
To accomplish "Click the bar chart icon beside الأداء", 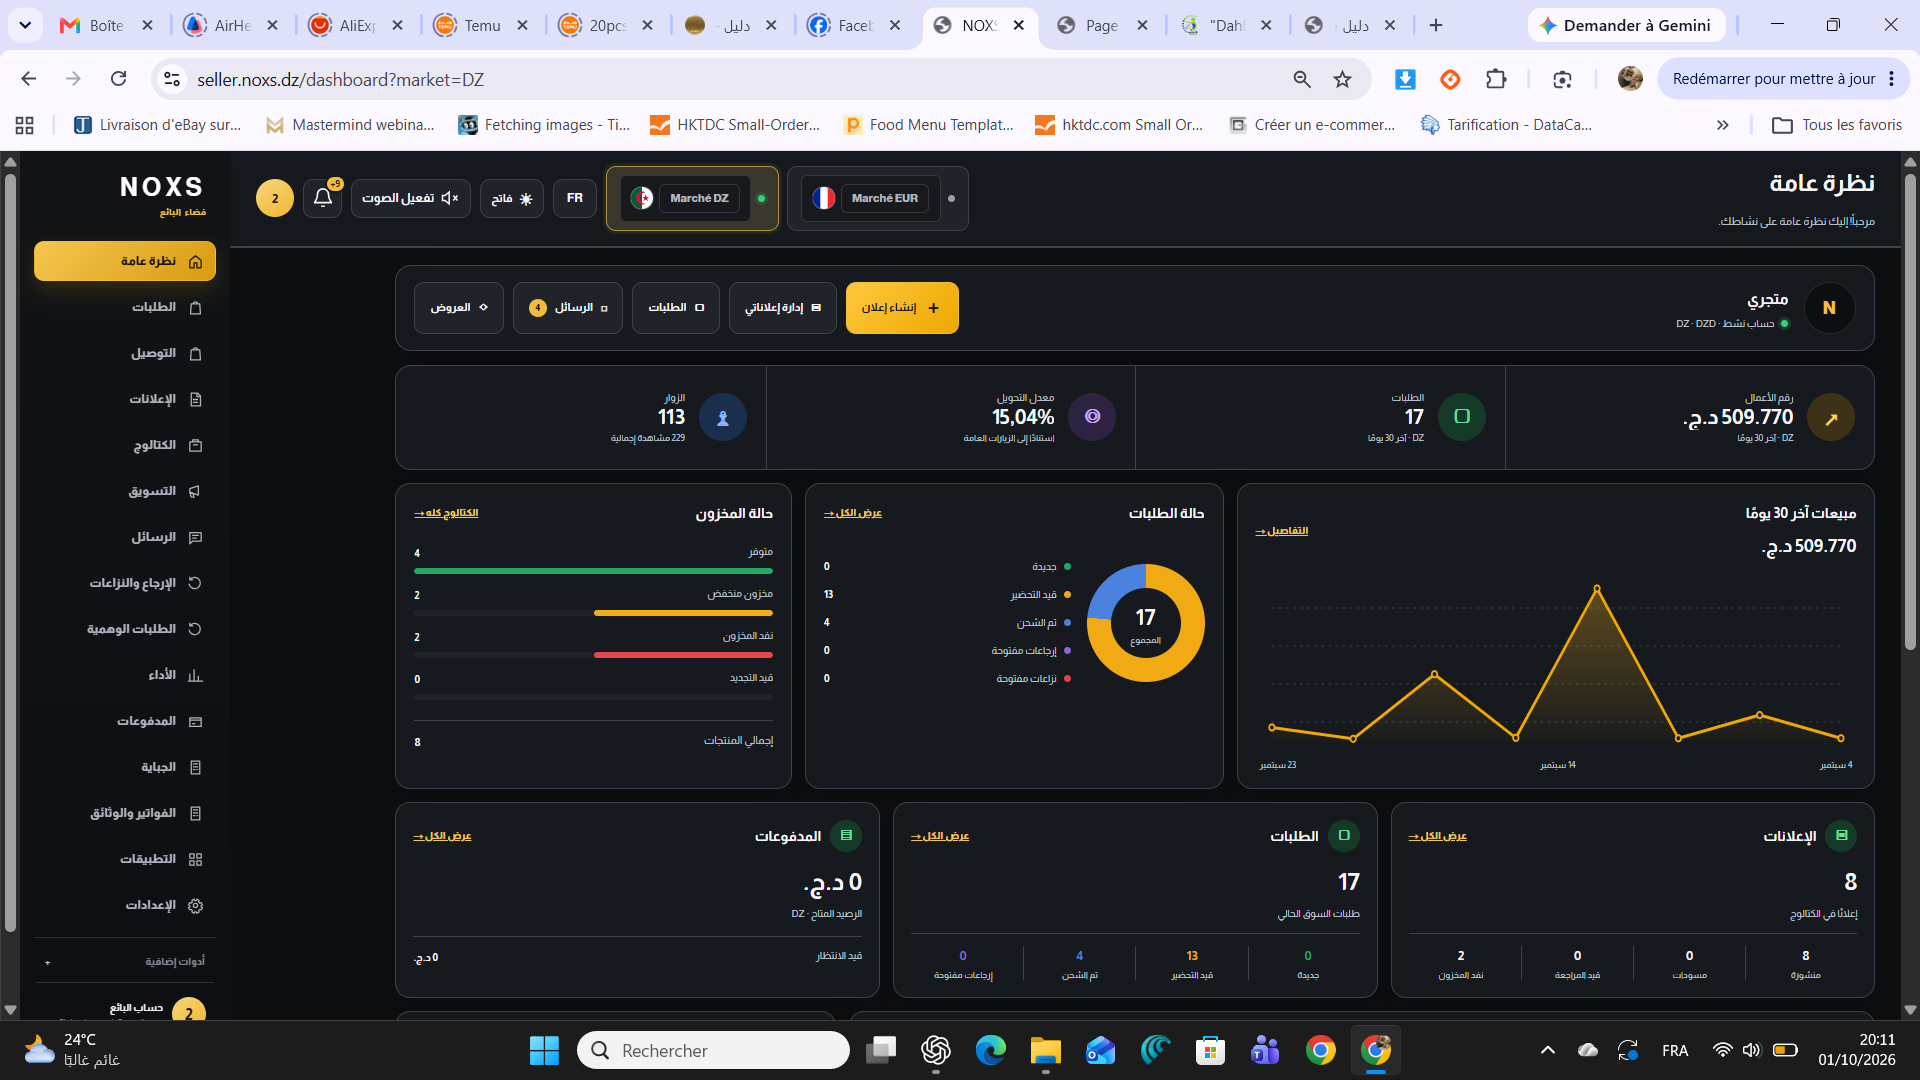I will click(x=196, y=675).
